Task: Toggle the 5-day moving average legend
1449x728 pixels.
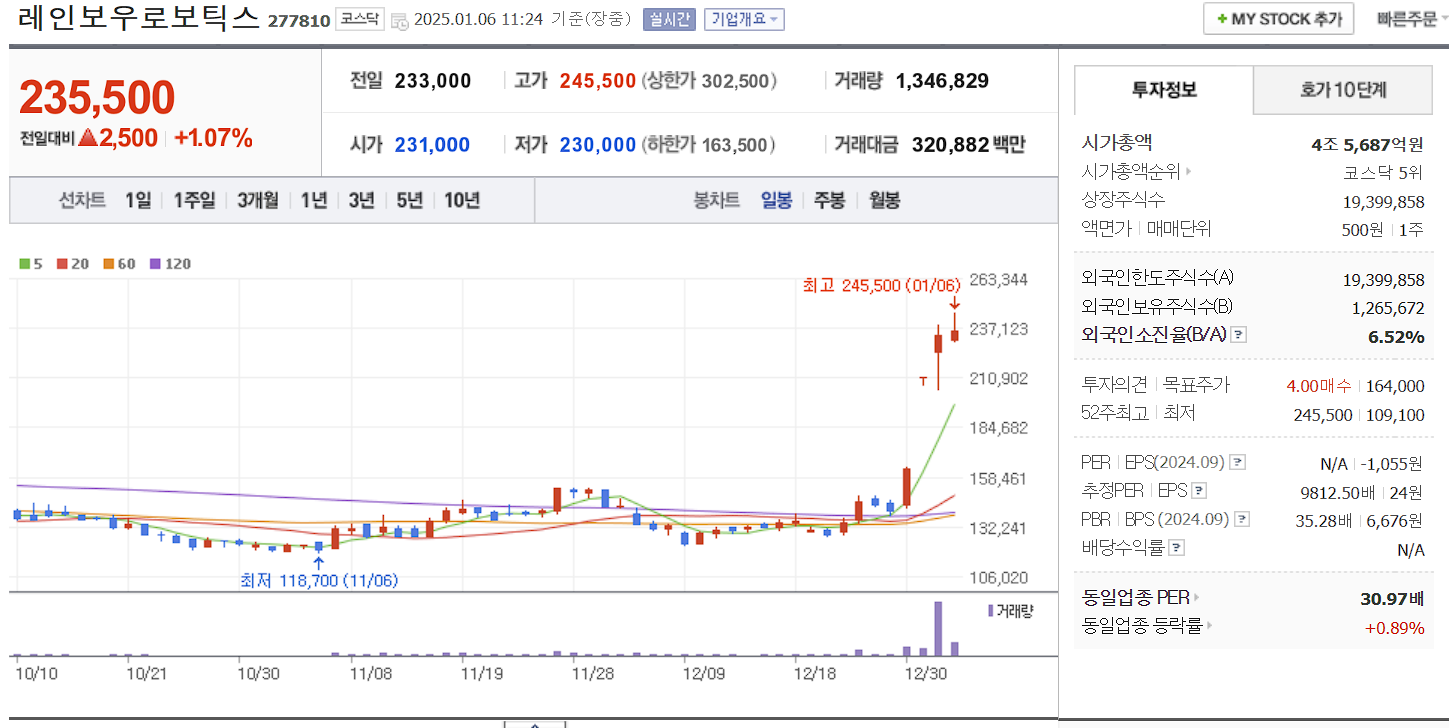Action: click(31, 264)
